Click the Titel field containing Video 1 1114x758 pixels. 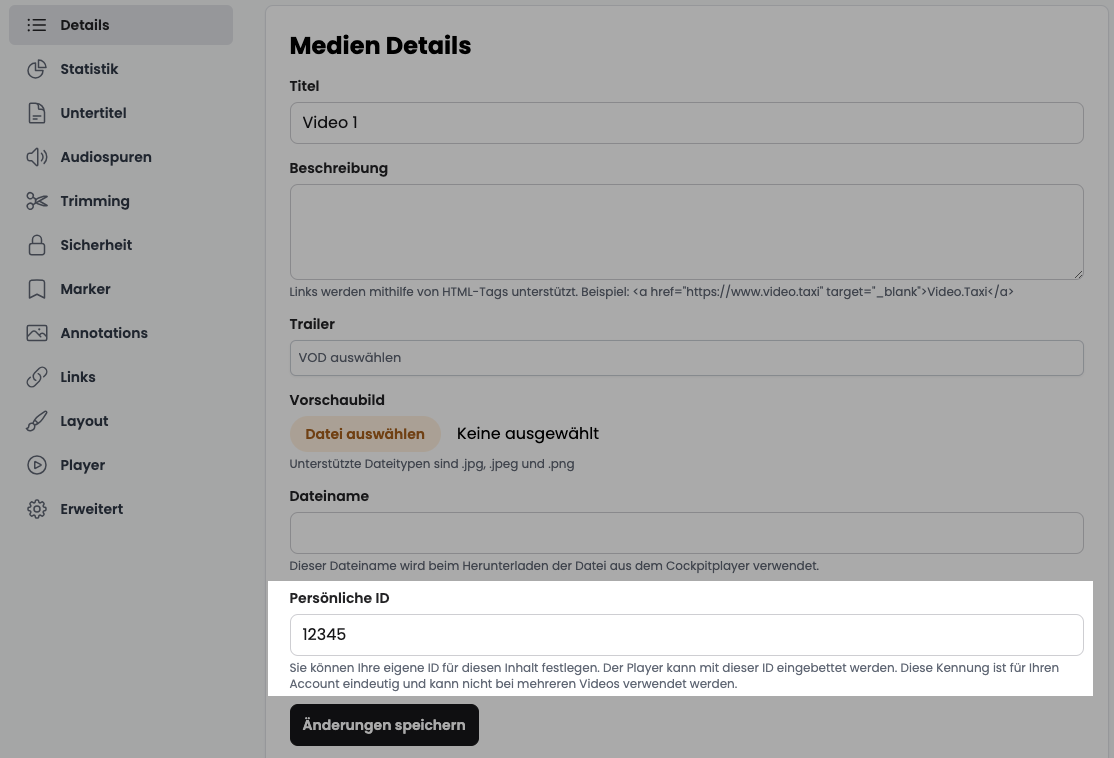click(x=686, y=123)
